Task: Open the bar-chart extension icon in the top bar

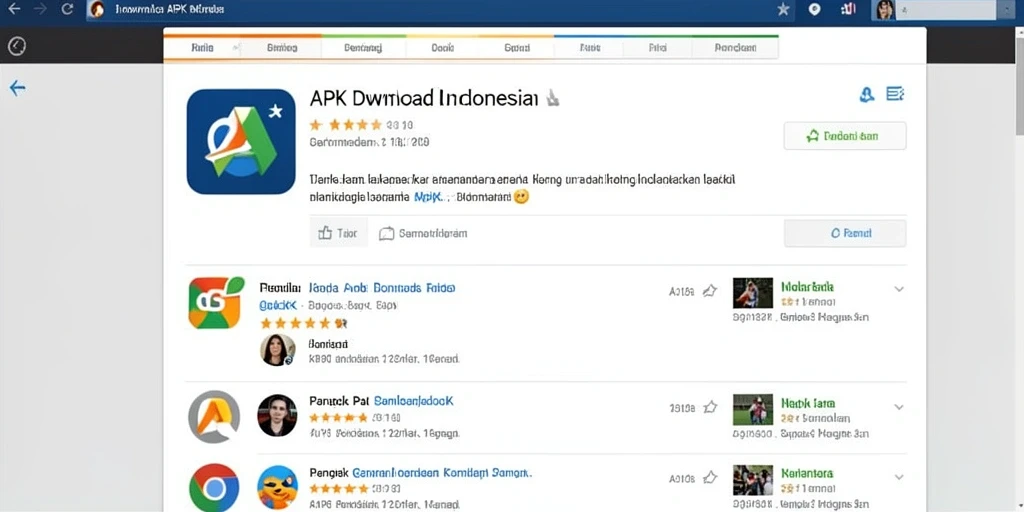Action: [x=848, y=9]
